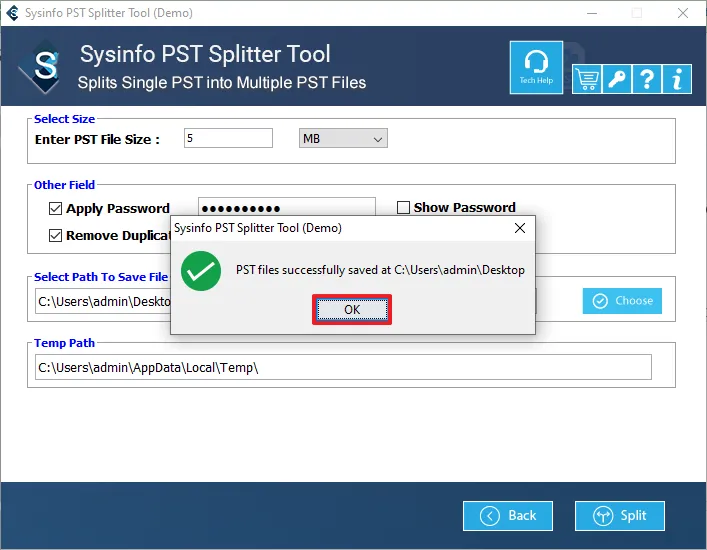Click the 'Other Field' group label

[x=64, y=185]
